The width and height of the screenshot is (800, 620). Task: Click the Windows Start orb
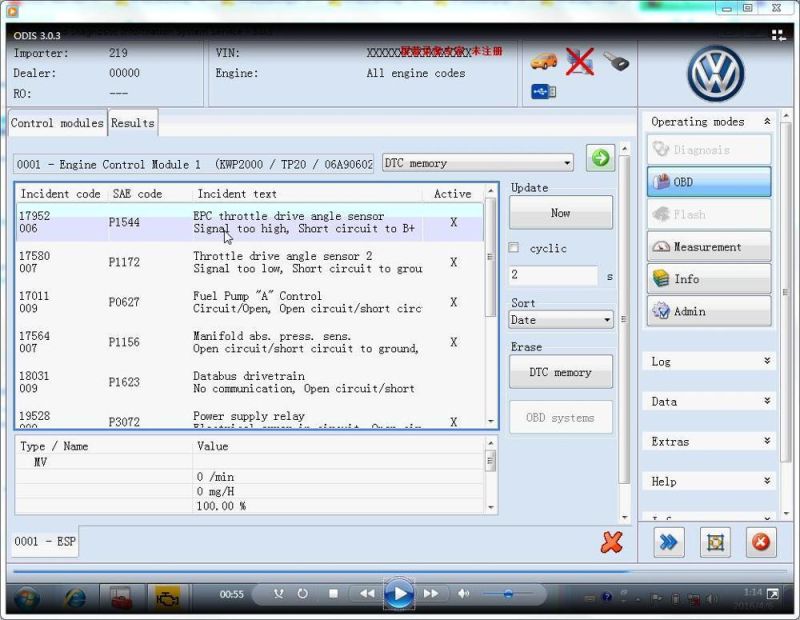27,598
